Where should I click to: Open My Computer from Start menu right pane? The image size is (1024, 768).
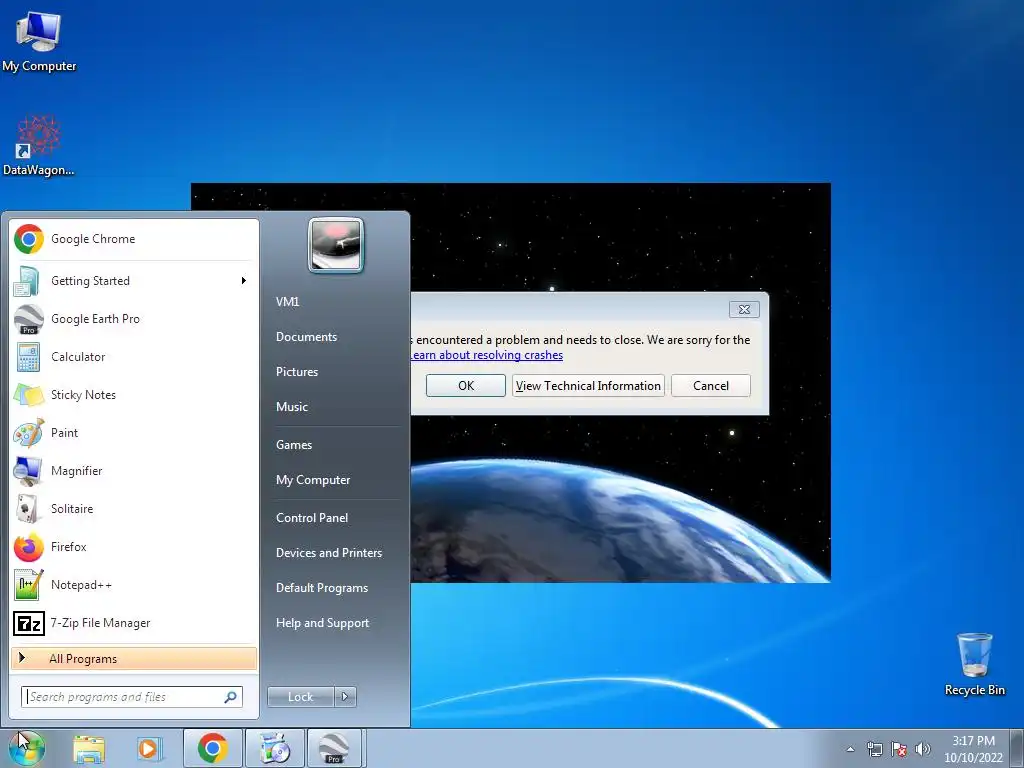click(x=313, y=480)
